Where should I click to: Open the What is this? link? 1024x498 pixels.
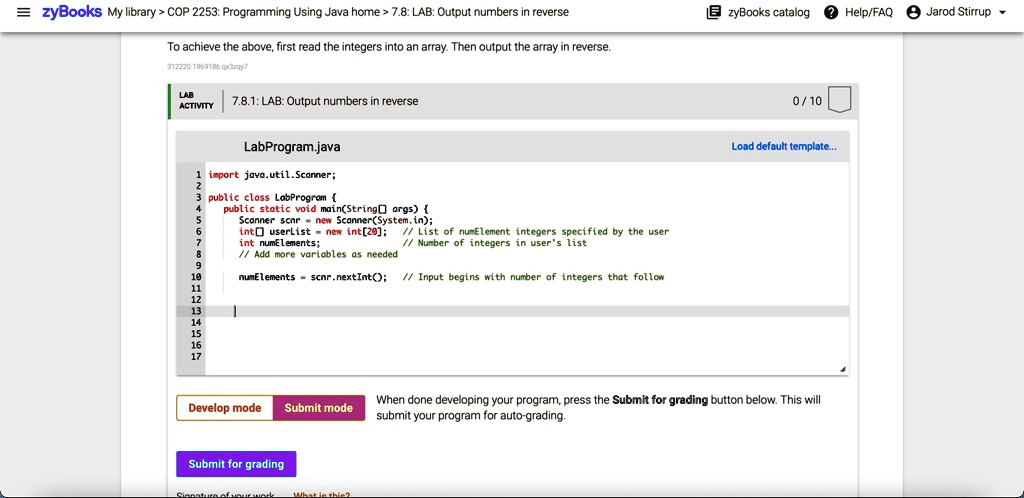pos(321,494)
